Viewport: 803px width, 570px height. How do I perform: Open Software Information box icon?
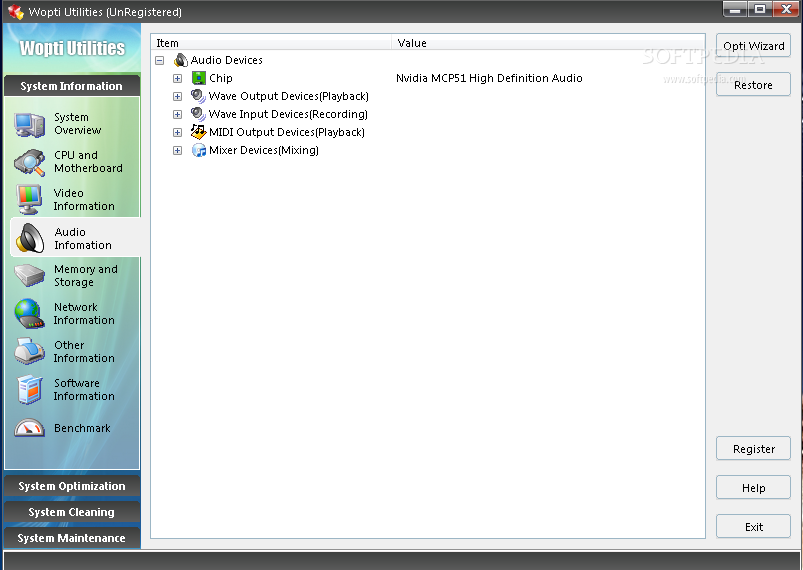tap(30, 390)
